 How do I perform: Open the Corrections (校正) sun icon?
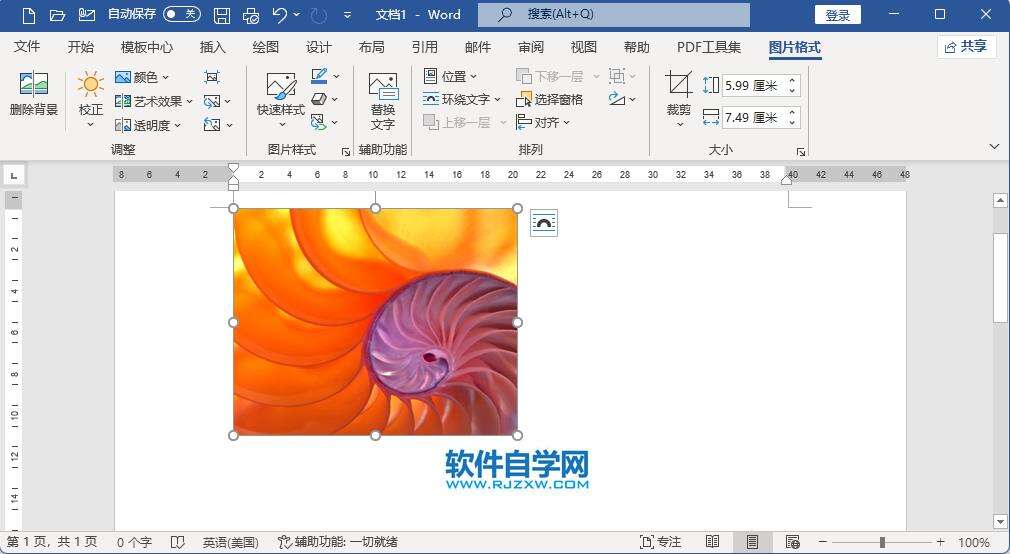point(90,84)
